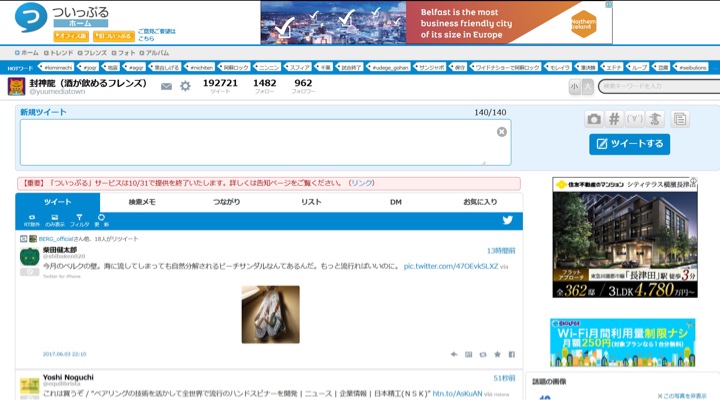
Task: Open the htn.to/AsKuAN link
Action: click(x=457, y=394)
